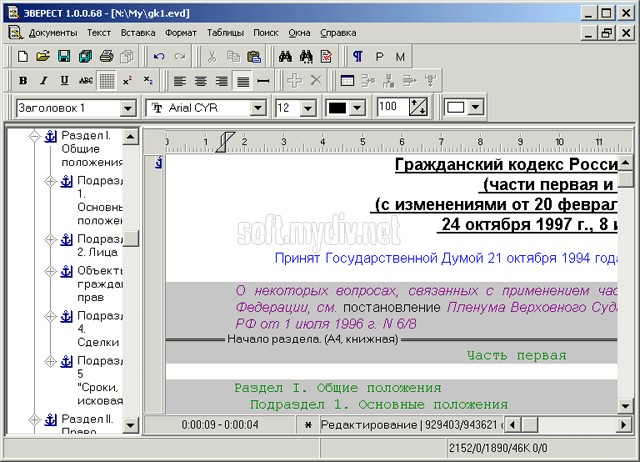The height and width of the screenshot is (462, 640).
Task: Toggle the shaded background pattern button
Action: pyautogui.click(x=107, y=80)
